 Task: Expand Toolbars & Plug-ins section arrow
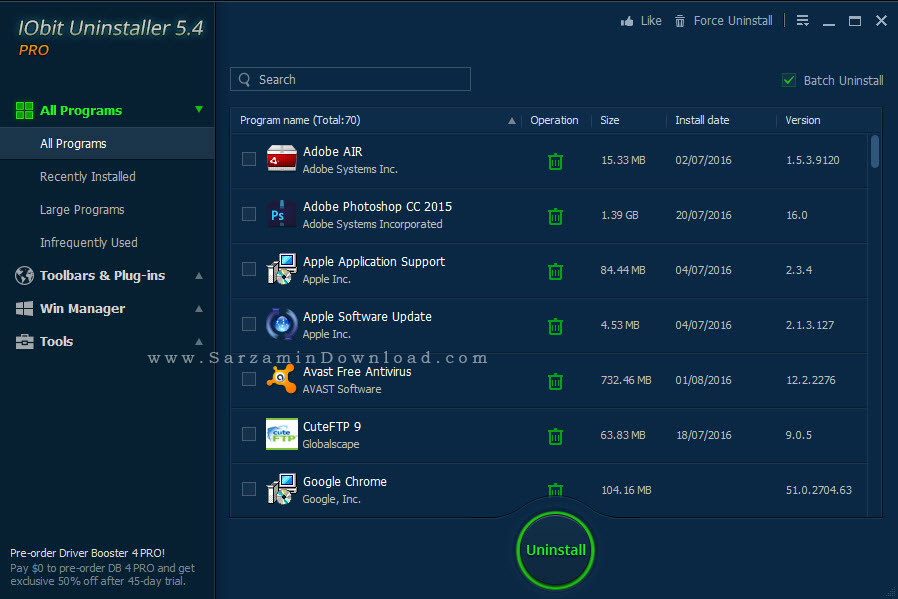(199, 275)
